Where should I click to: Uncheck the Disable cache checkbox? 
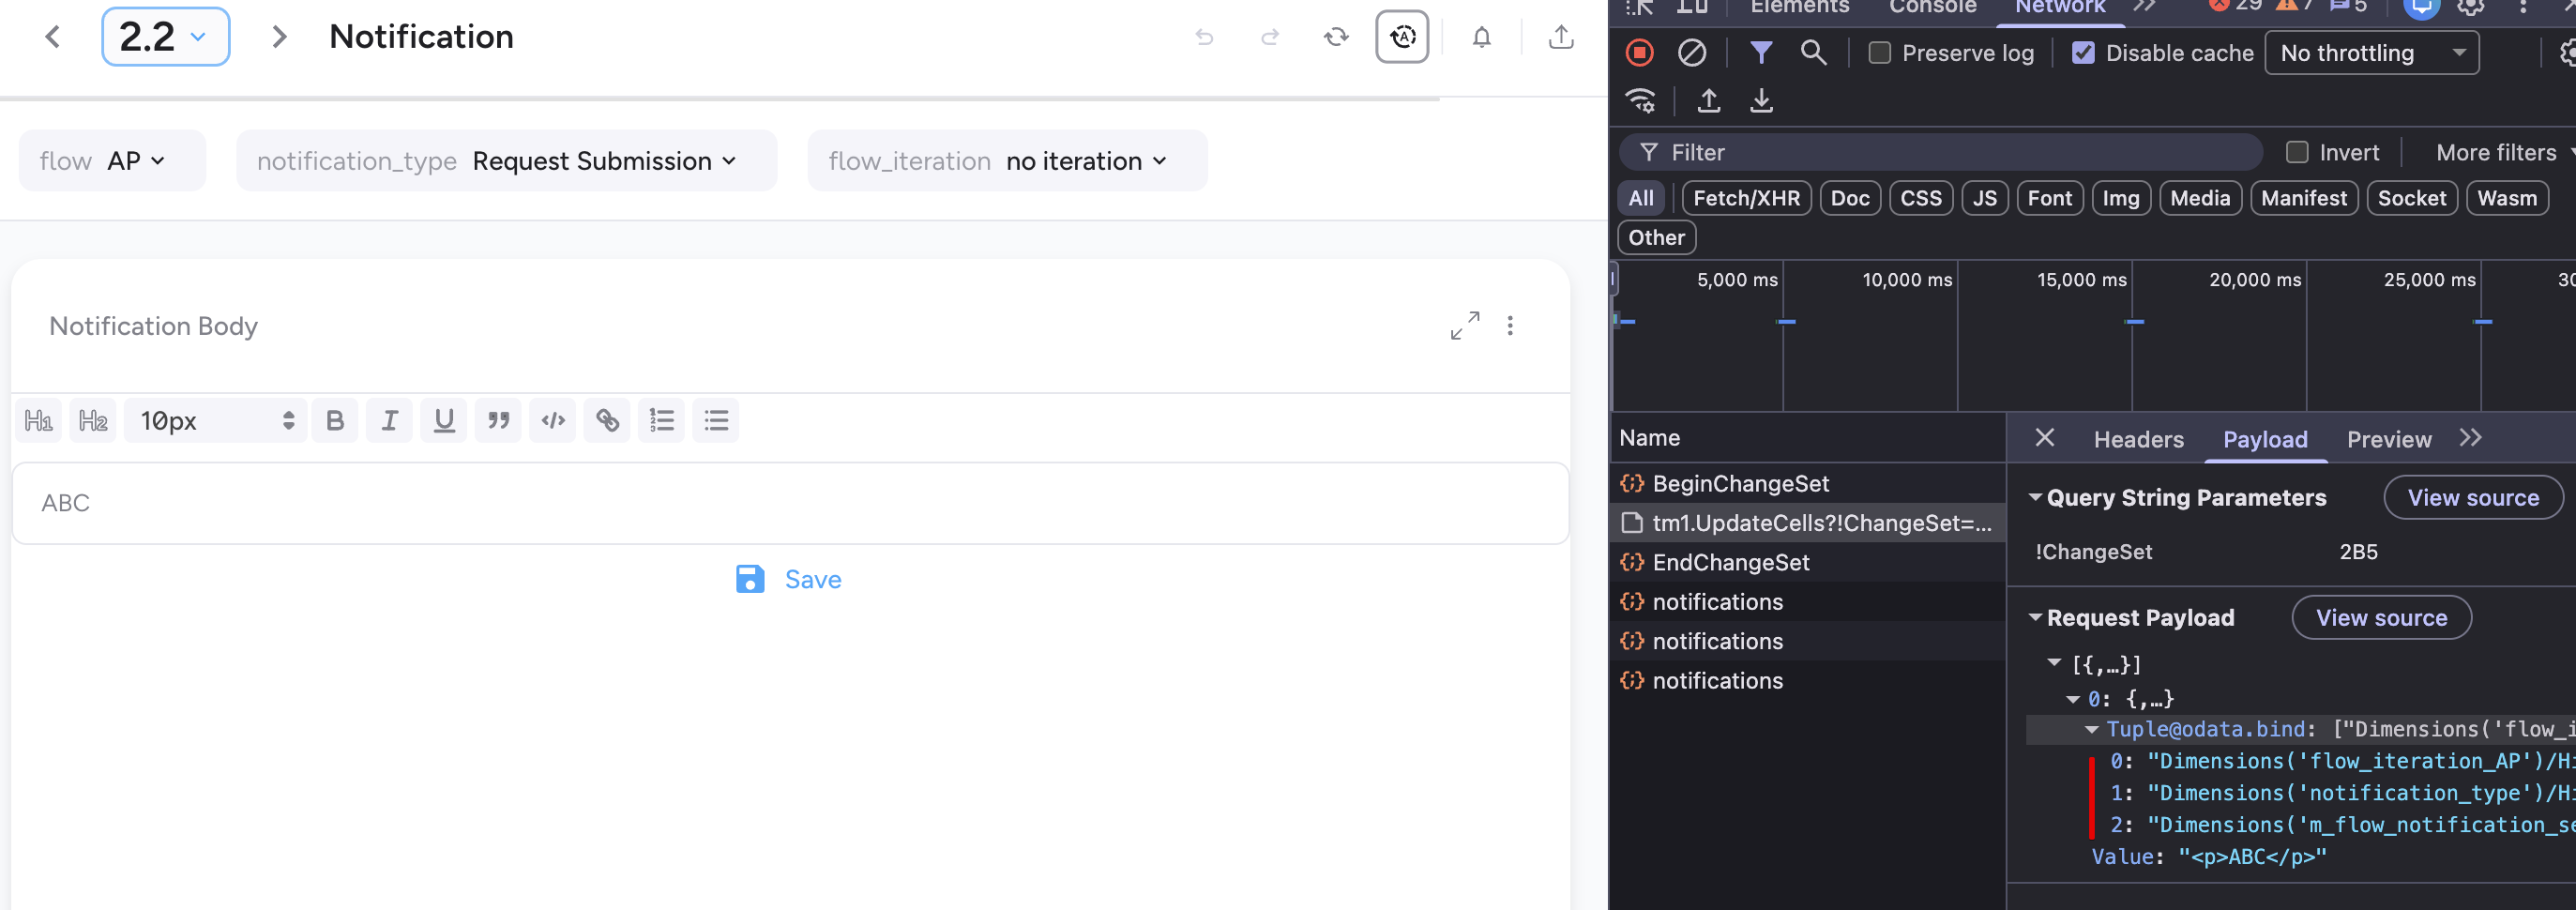click(2083, 53)
